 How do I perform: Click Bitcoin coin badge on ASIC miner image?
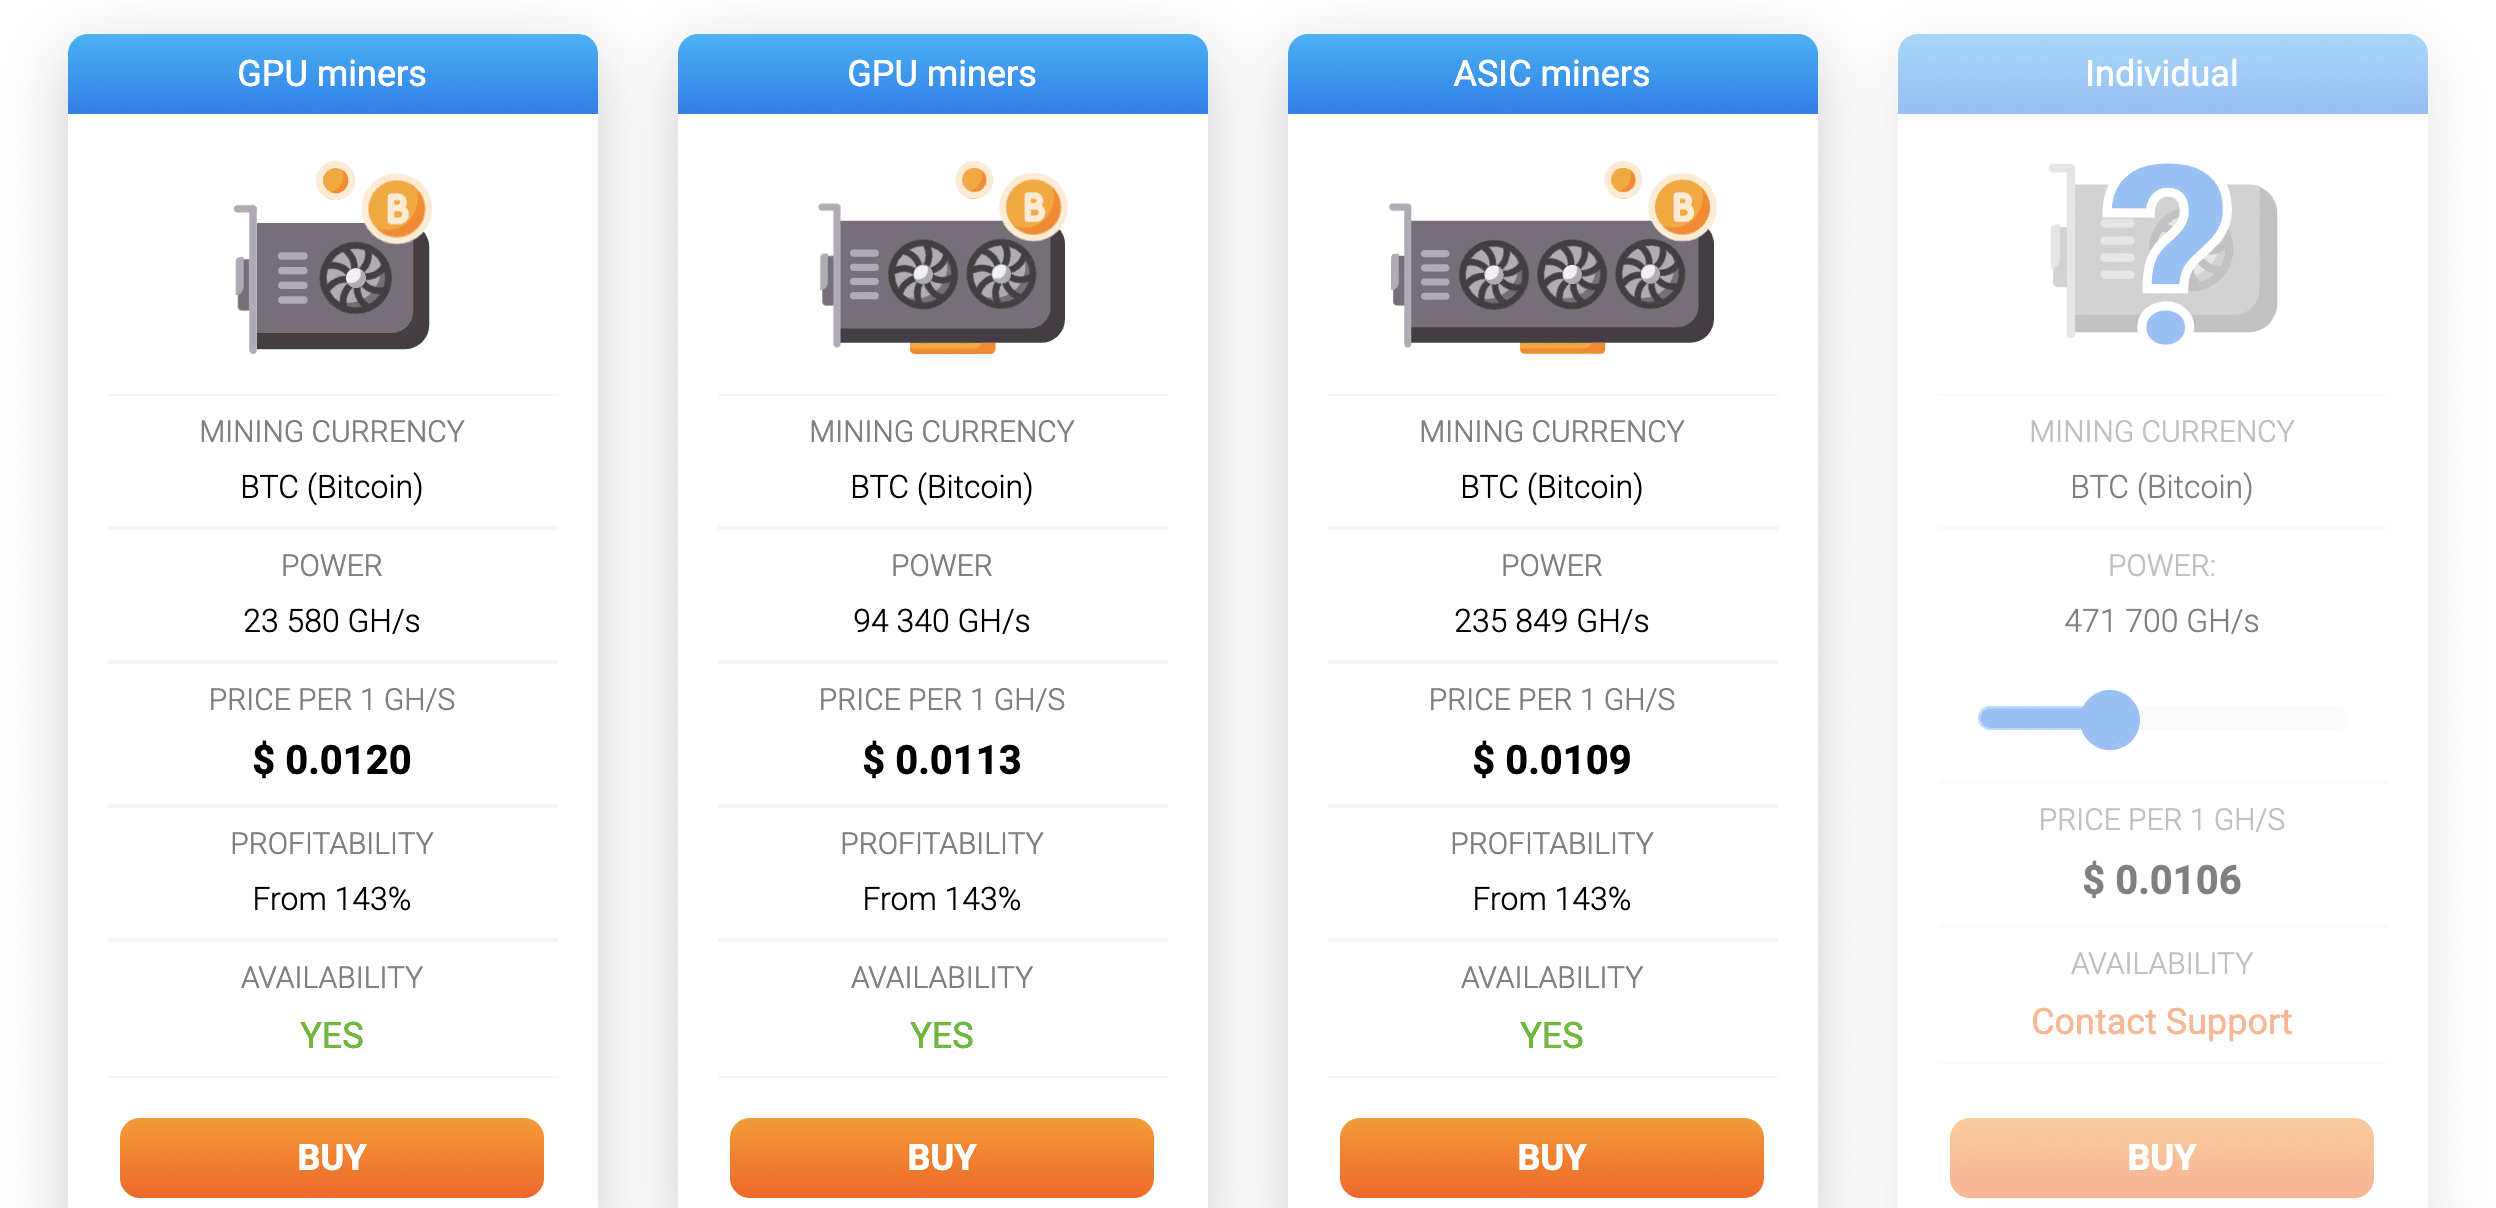pyautogui.click(x=1682, y=208)
